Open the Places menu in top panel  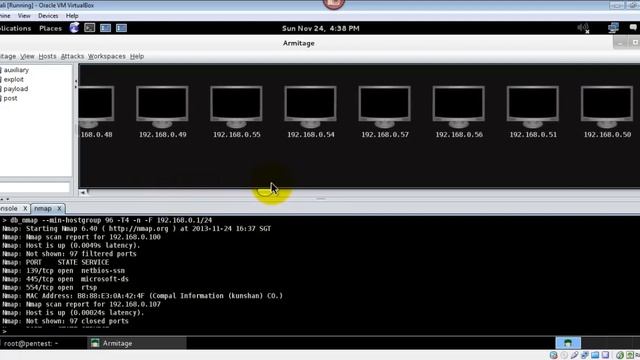pyautogui.click(x=50, y=28)
